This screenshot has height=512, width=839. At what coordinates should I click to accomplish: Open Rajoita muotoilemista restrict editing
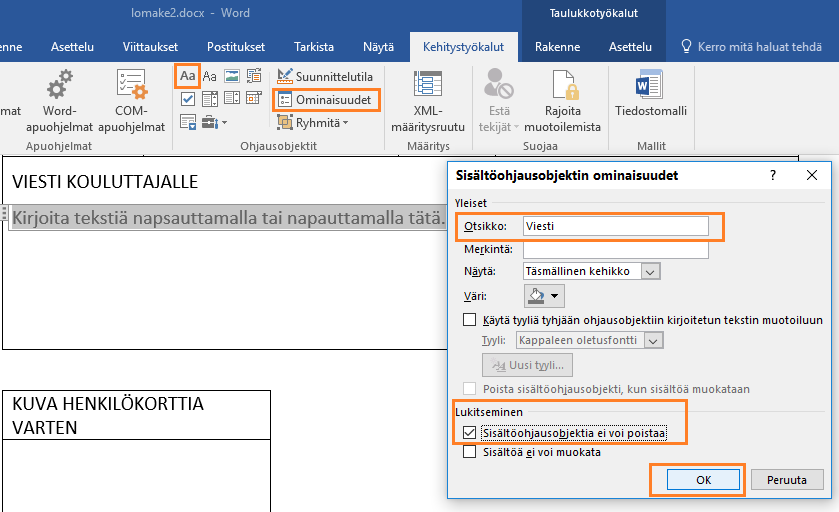tap(562, 102)
